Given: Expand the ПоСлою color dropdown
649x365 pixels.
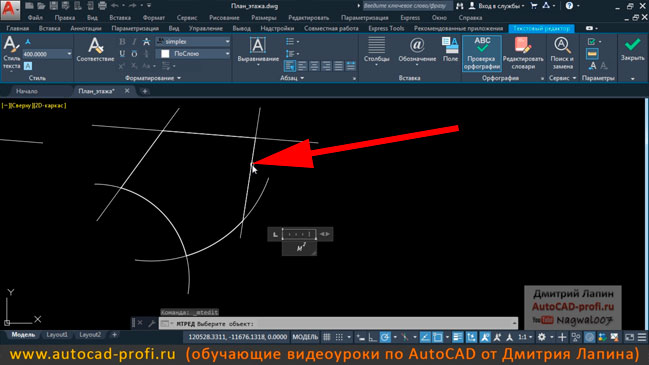Looking at the screenshot, I should pos(227,54).
